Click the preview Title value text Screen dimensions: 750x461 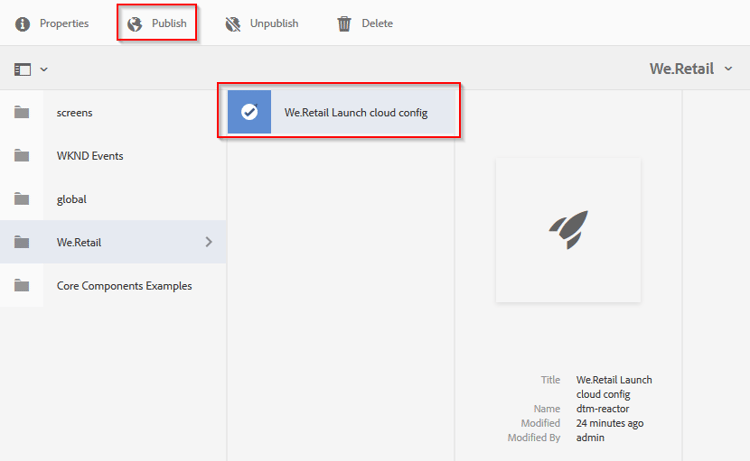coord(614,387)
